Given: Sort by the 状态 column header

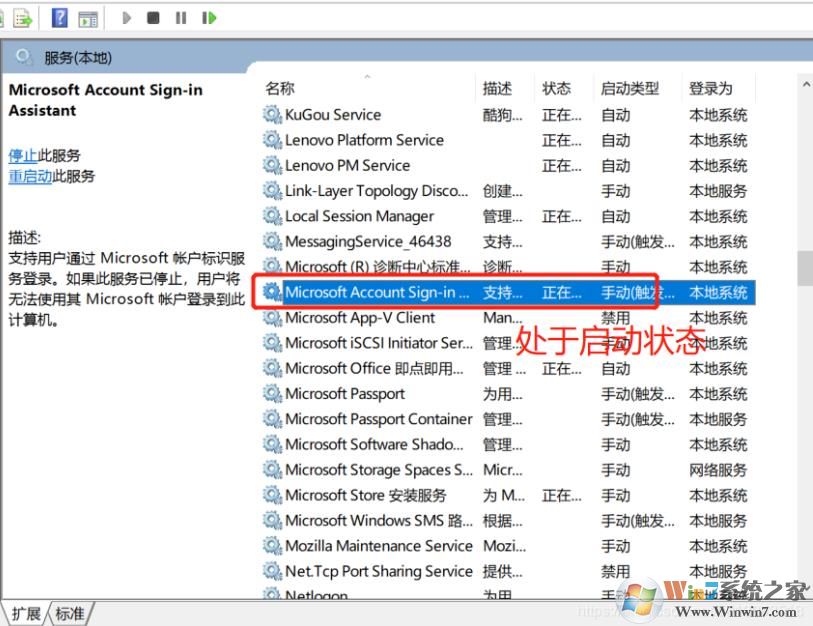Looking at the screenshot, I should (556, 88).
